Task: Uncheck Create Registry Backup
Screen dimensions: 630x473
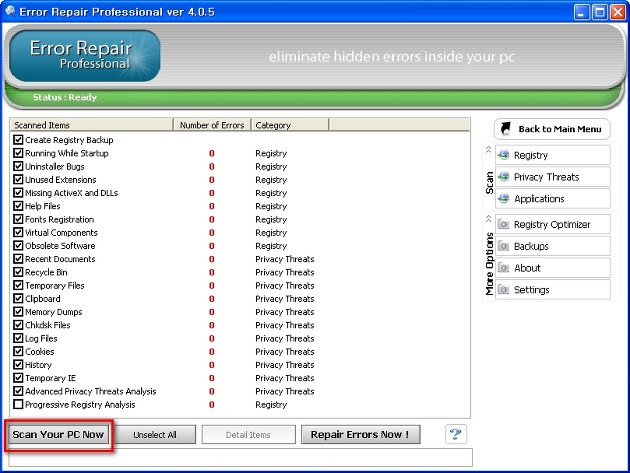Action: [18, 139]
